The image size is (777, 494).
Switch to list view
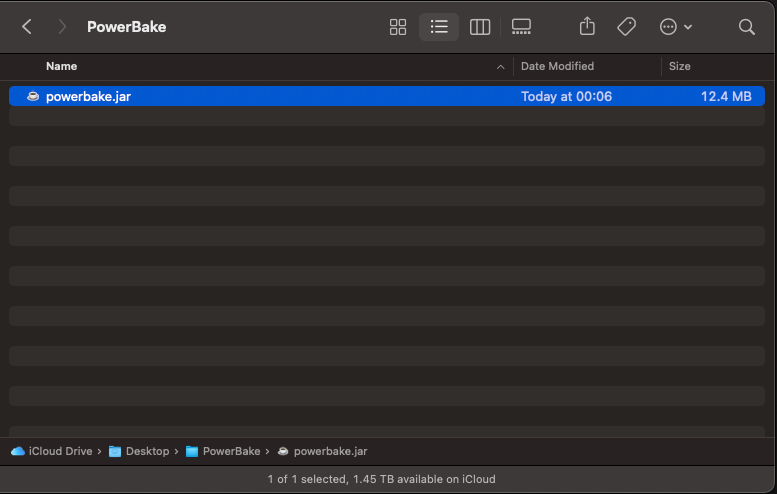click(439, 27)
